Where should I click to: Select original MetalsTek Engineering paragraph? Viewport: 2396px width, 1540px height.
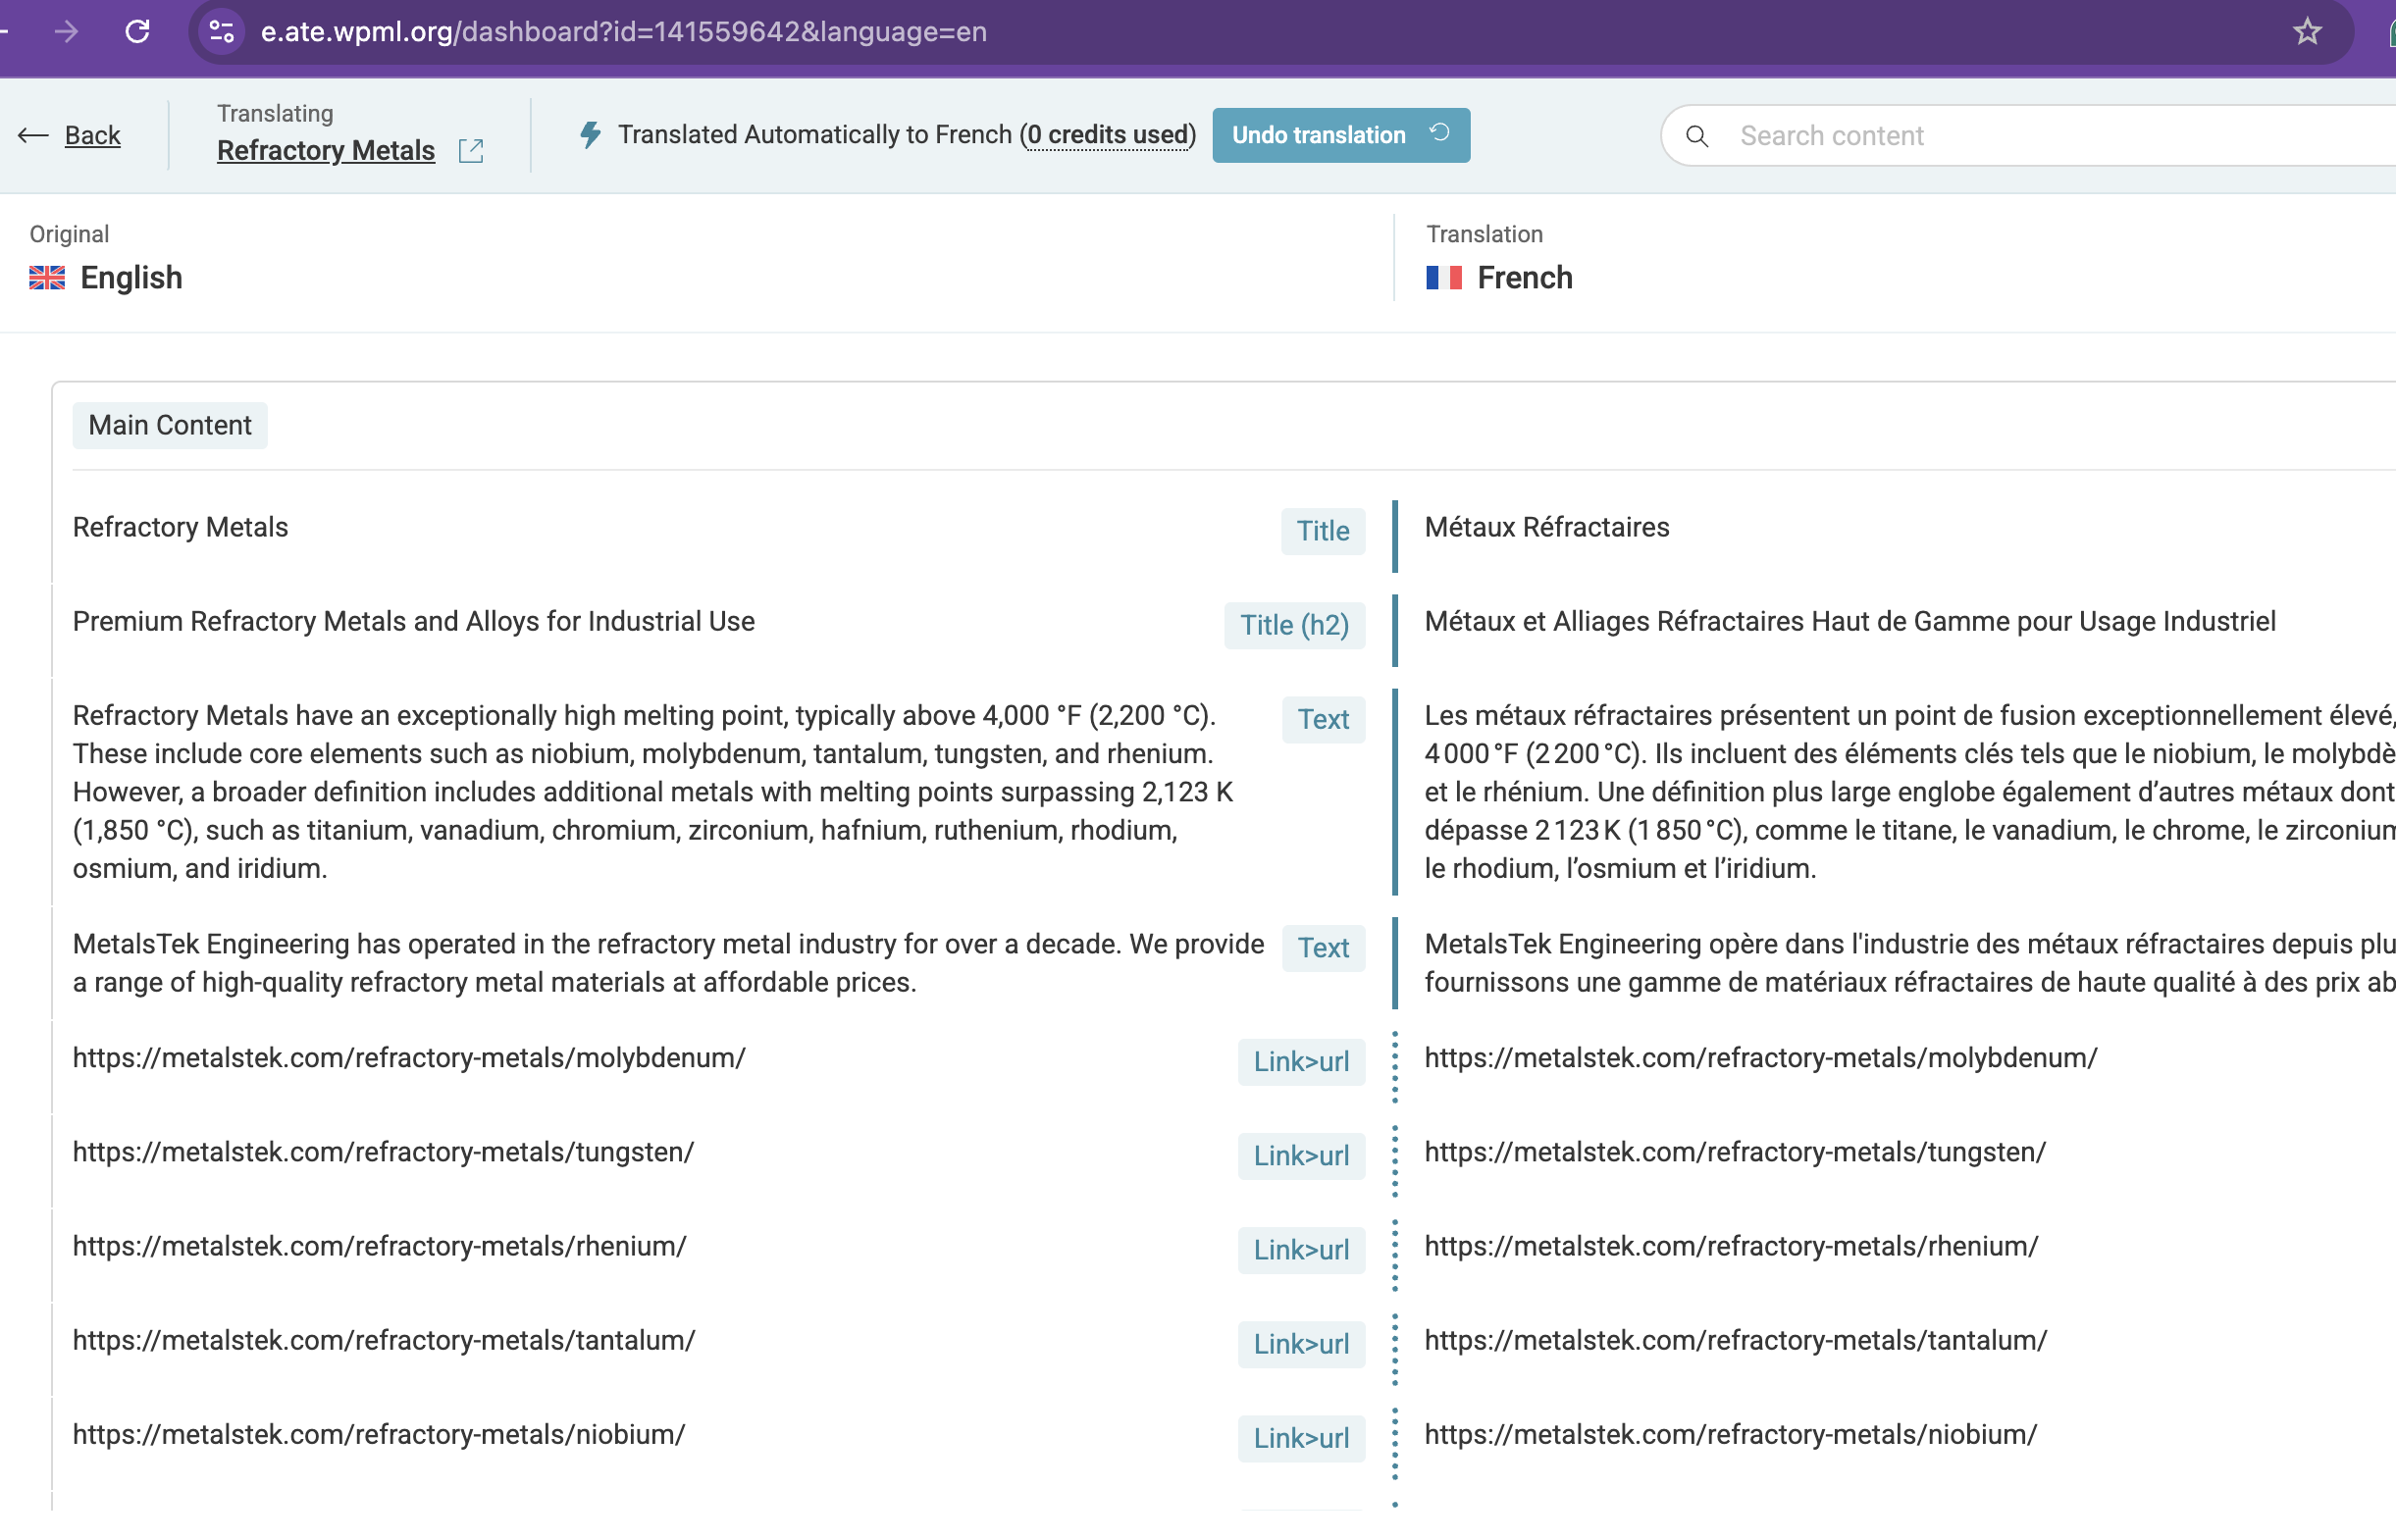click(668, 963)
